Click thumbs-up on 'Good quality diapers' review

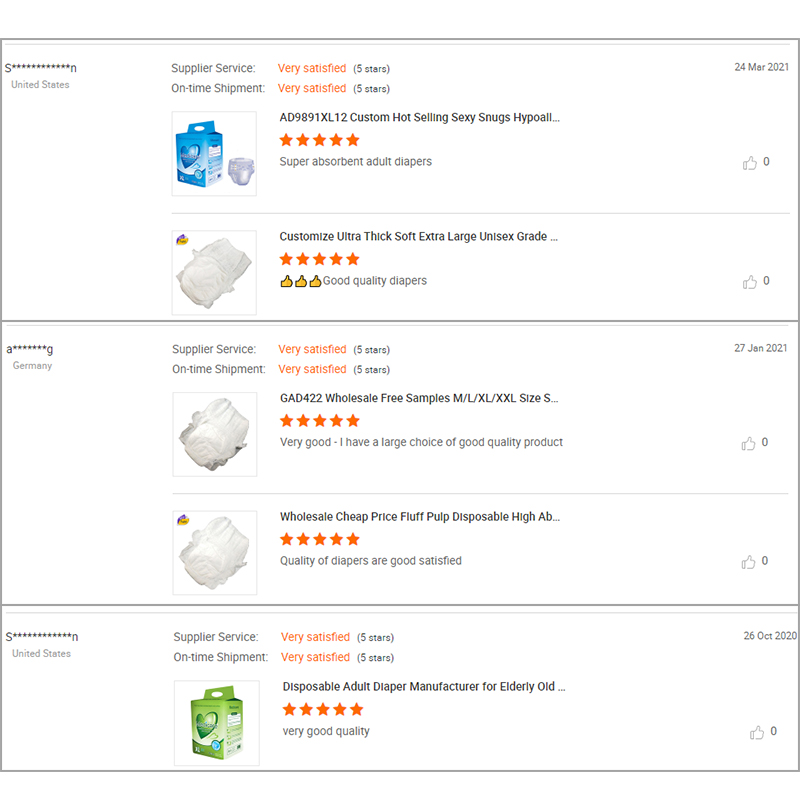tap(750, 282)
